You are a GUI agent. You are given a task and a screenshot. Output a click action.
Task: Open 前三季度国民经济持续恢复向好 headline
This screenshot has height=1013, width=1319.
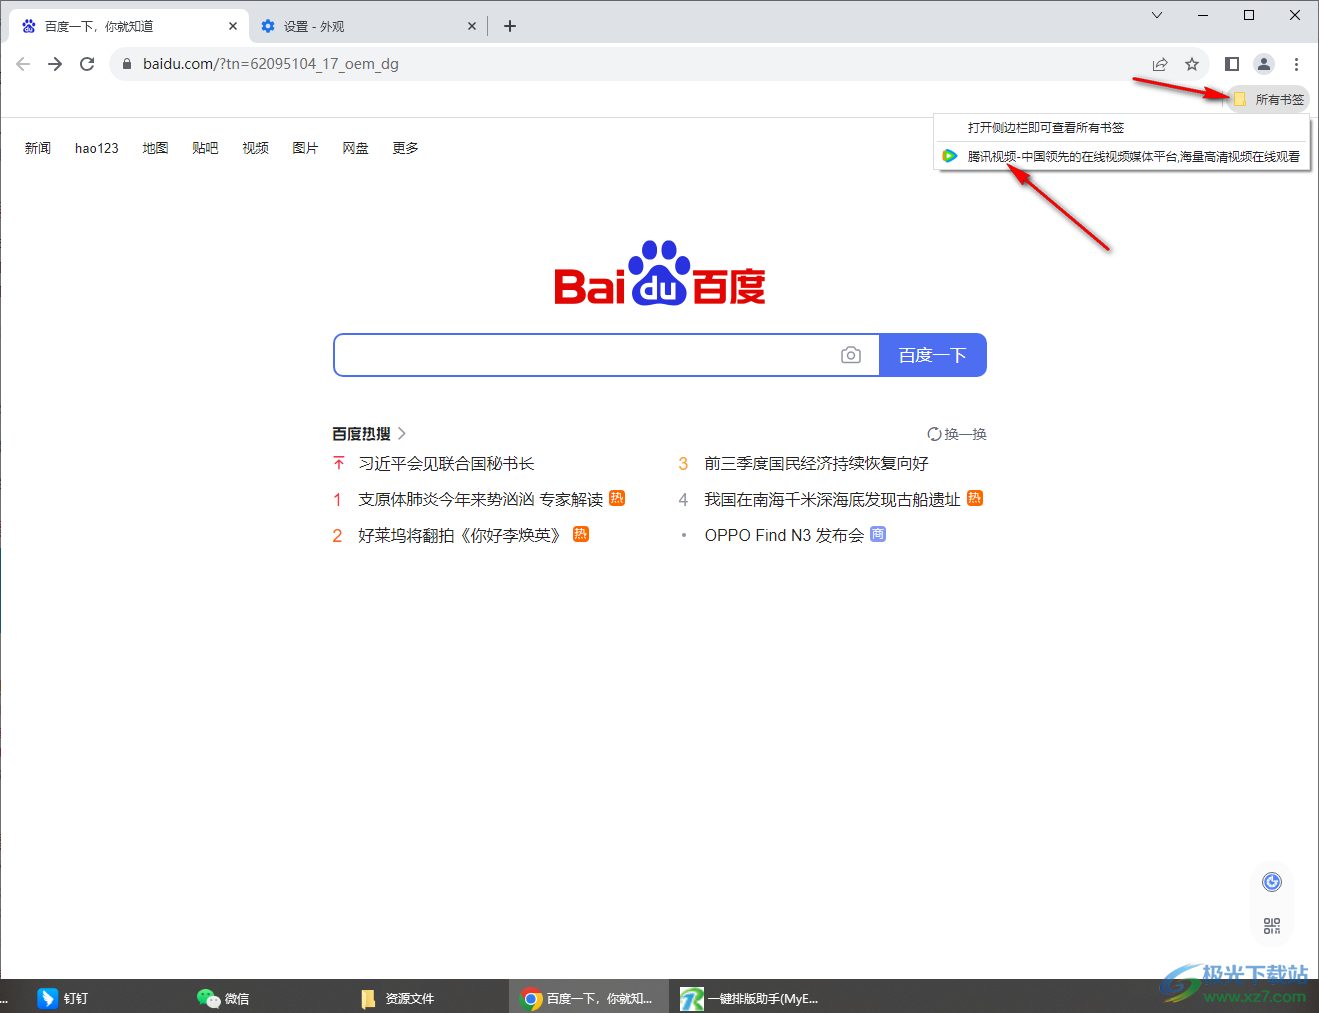click(x=817, y=464)
